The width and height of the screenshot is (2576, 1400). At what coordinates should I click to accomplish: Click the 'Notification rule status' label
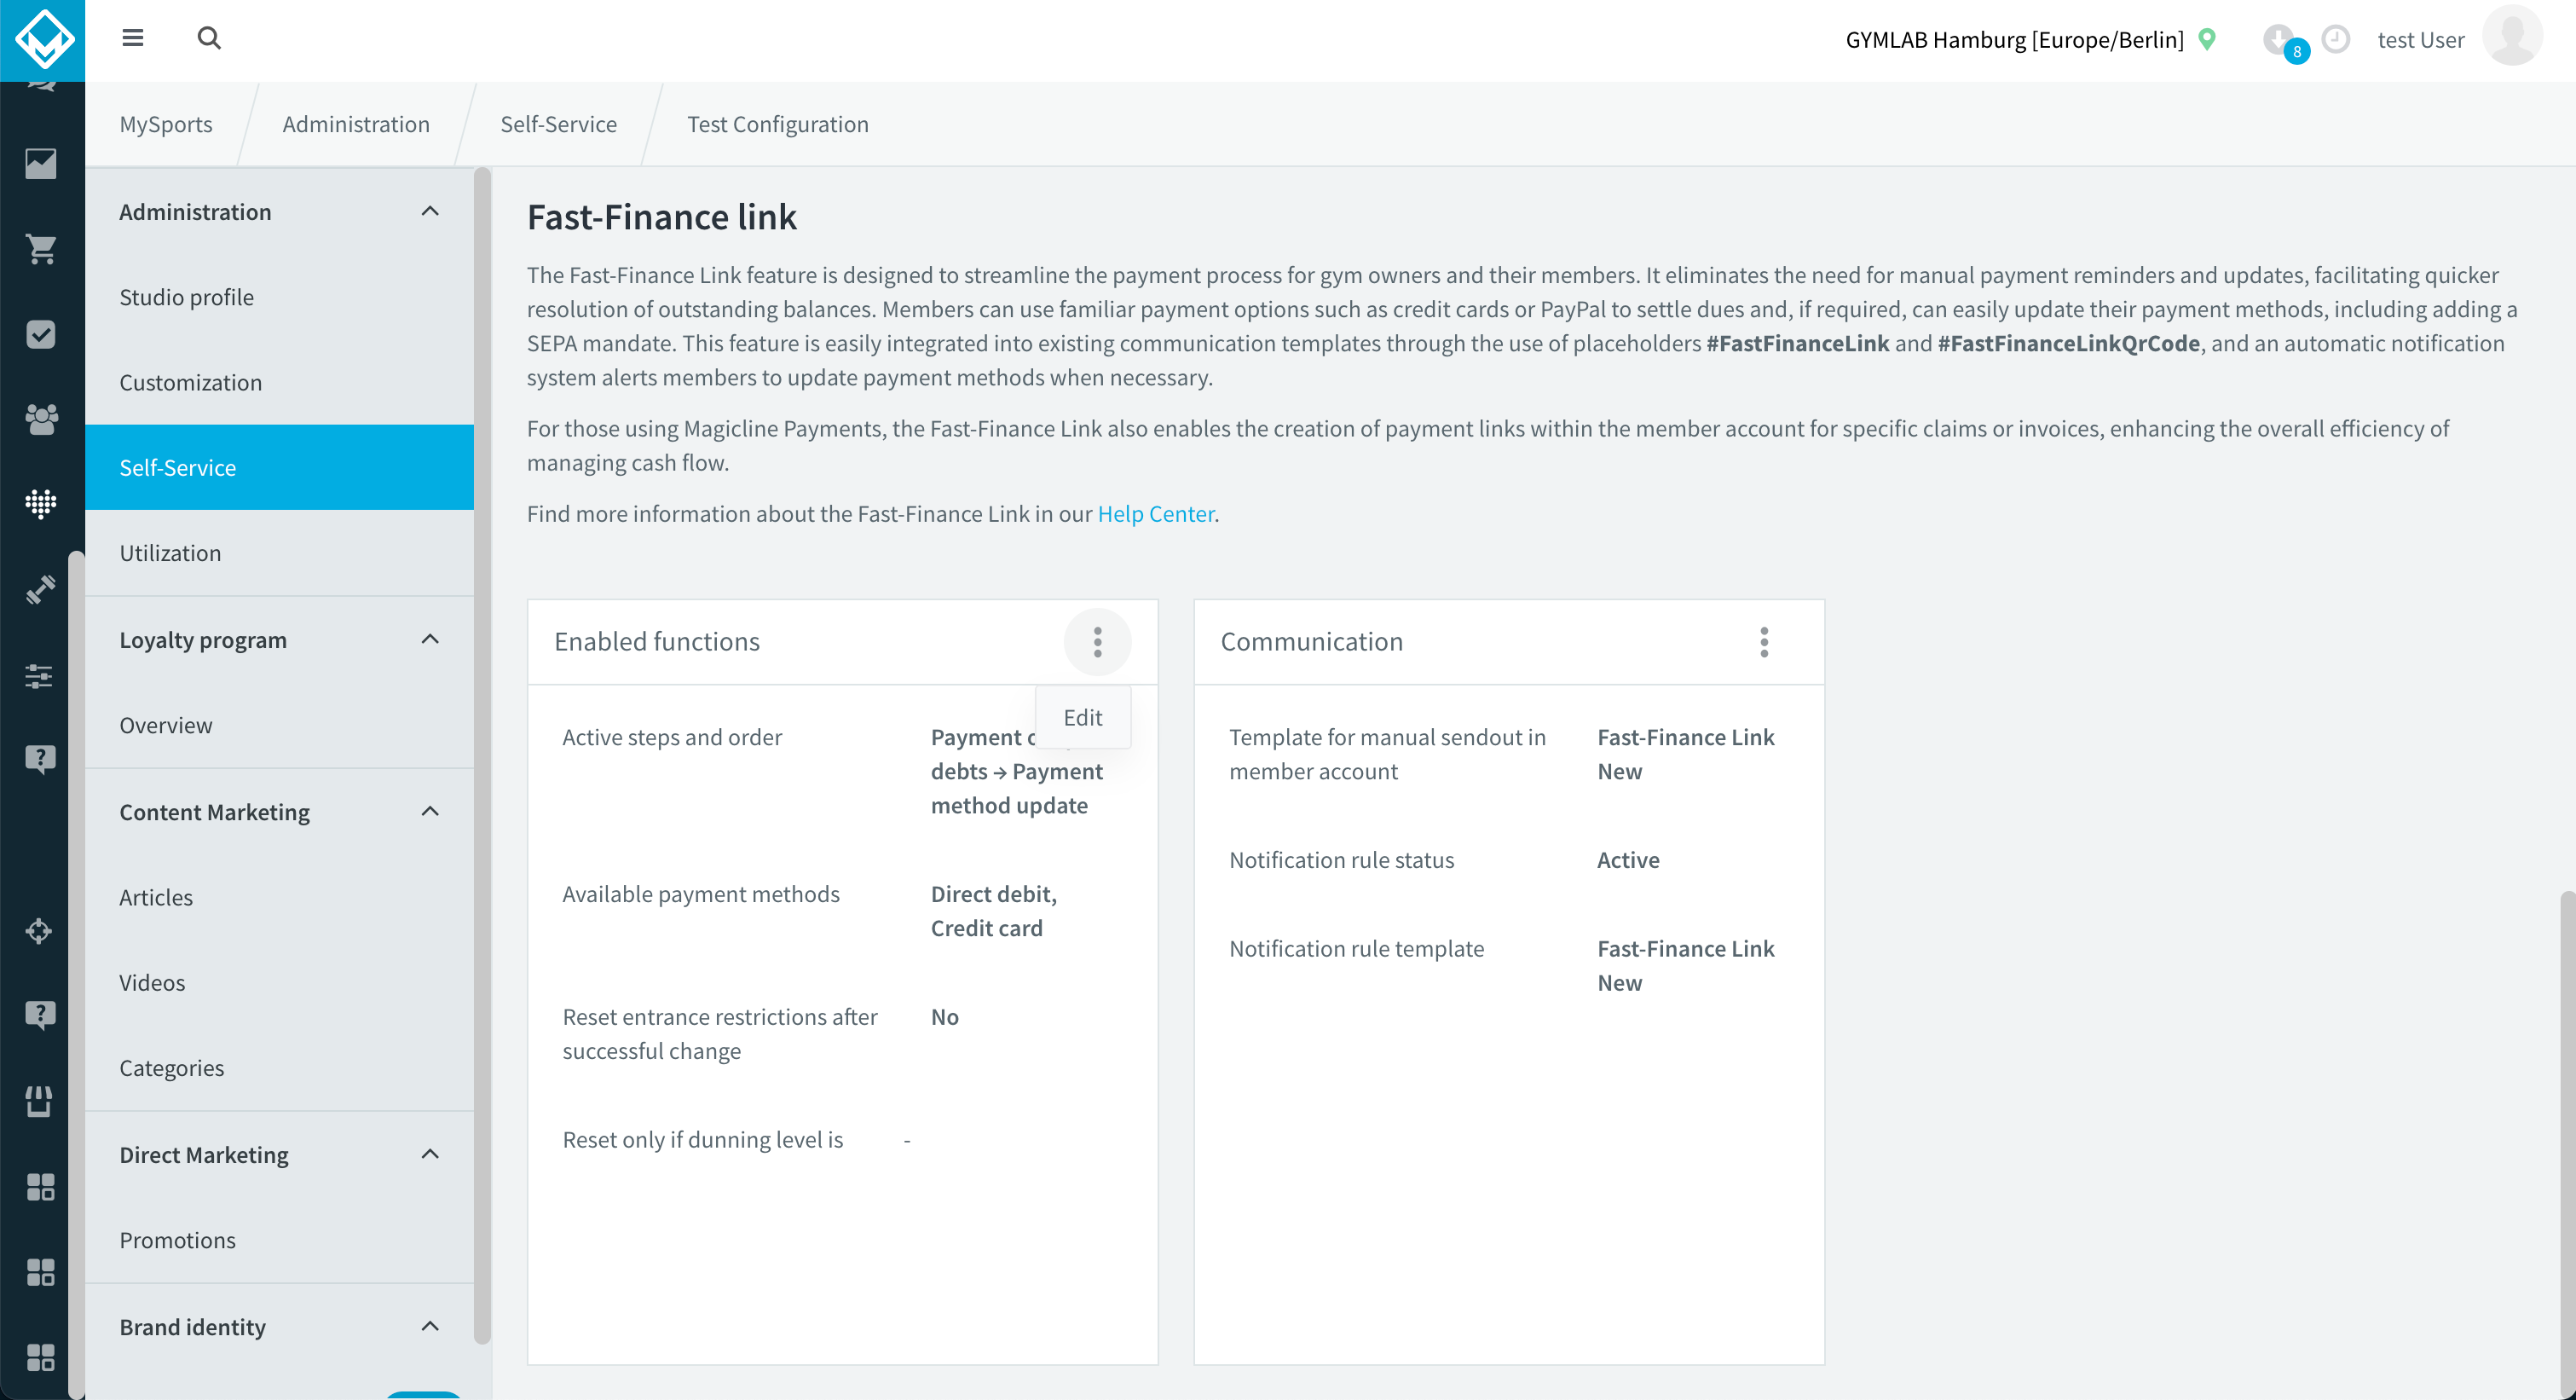[1341, 859]
